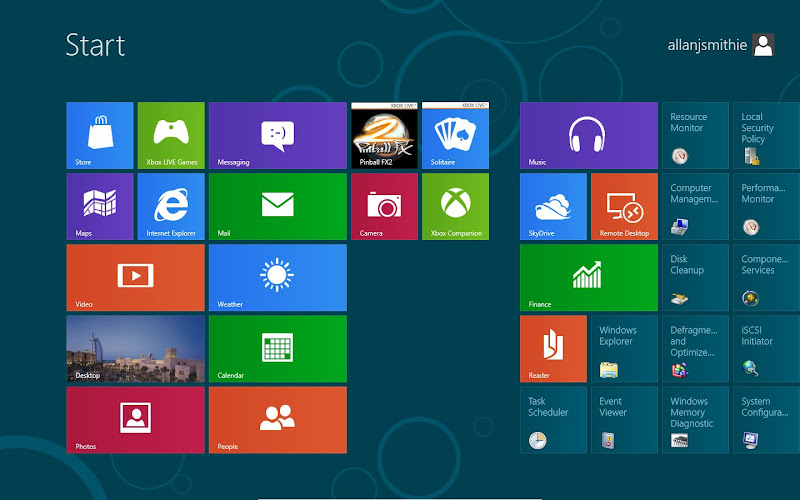
Task: Launch Pinball FX2 game tile
Action: 384,135
